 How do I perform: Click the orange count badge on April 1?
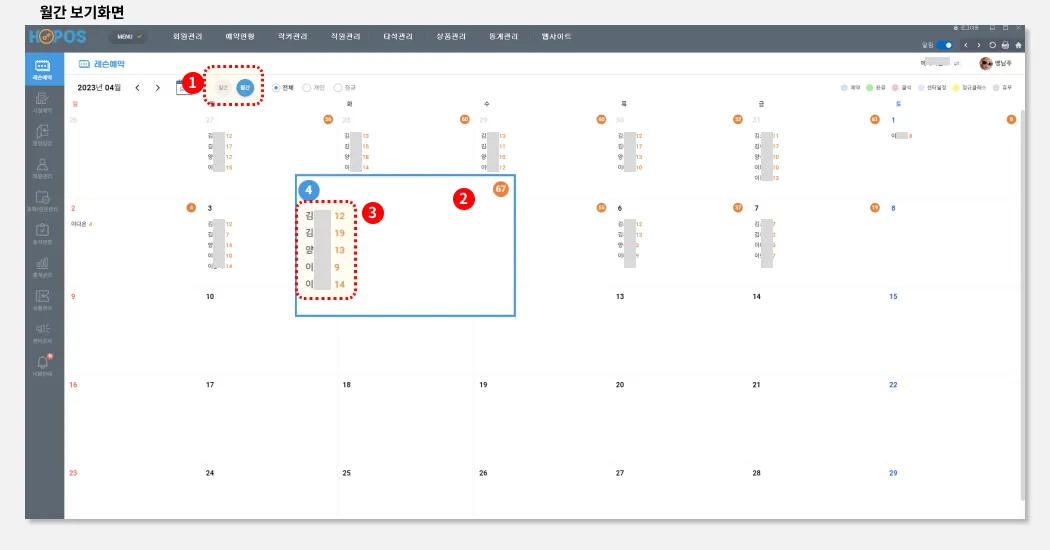[x=1011, y=119]
